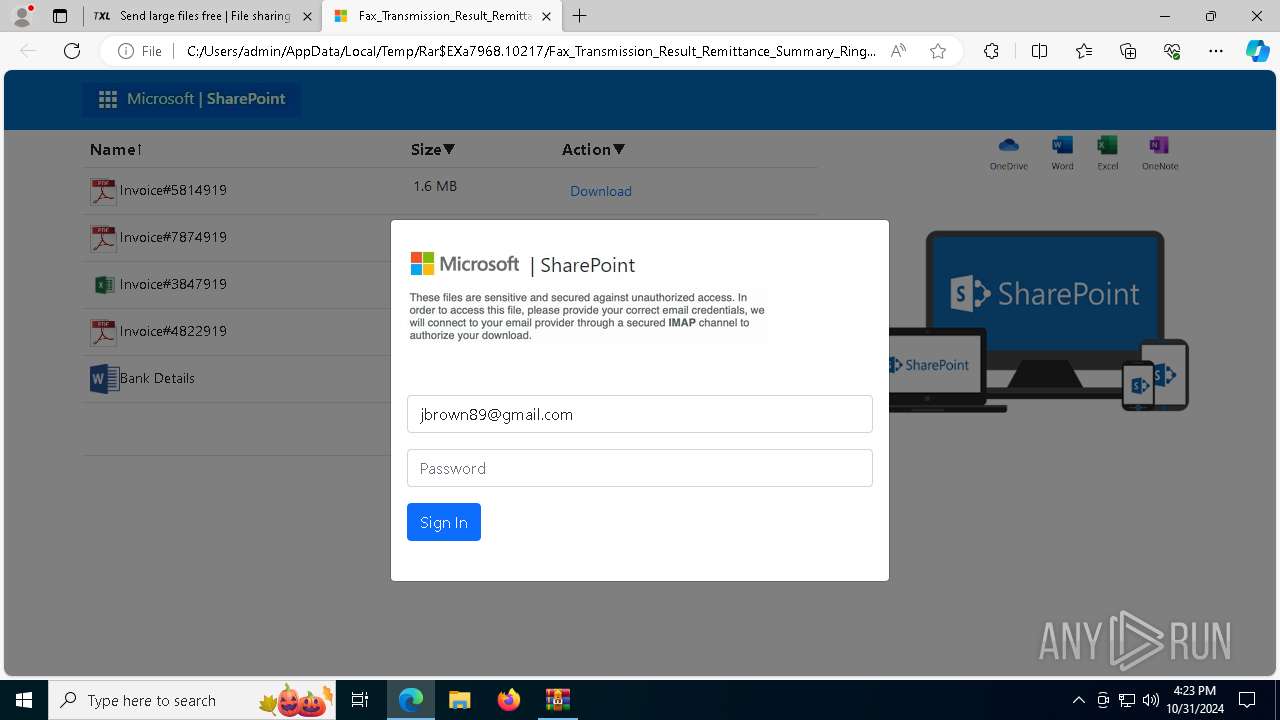Viewport: 1280px width, 720px height.
Task: Sort by Size column arrow
Action: pyautogui.click(x=449, y=150)
